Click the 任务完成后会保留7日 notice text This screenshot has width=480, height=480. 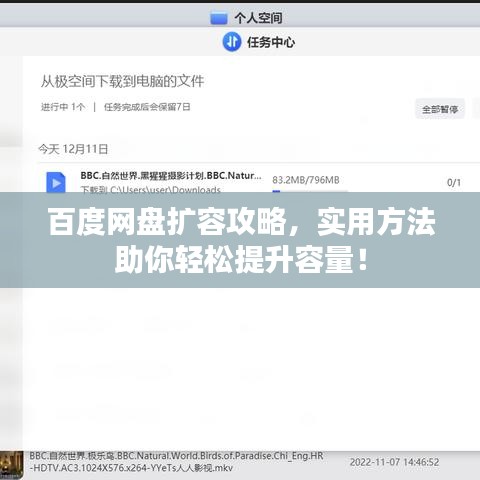[147, 107]
